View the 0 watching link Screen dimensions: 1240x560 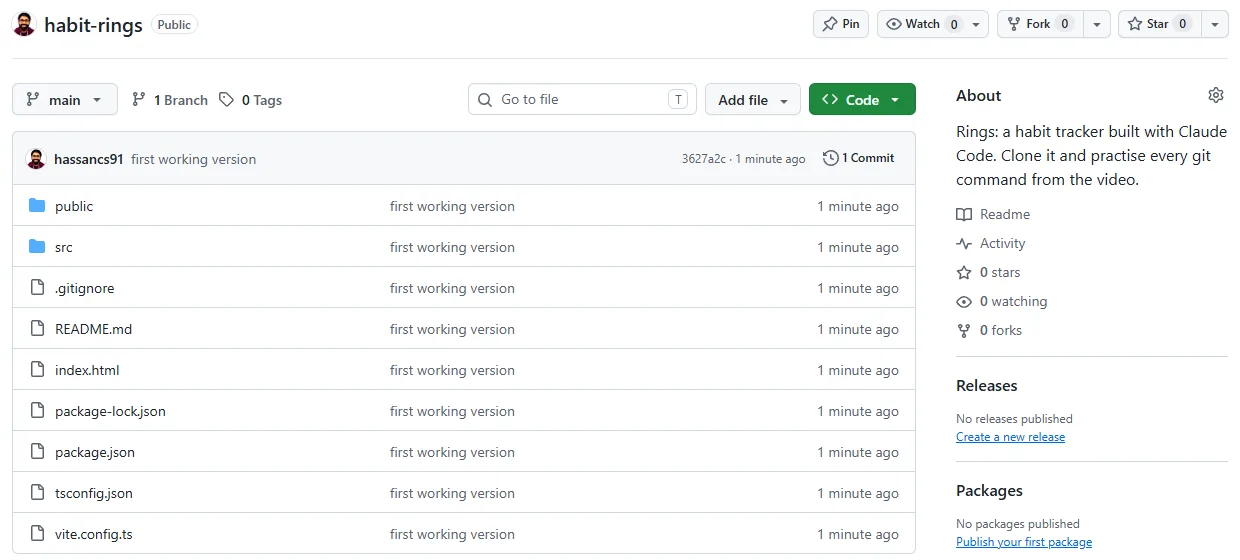point(1002,301)
